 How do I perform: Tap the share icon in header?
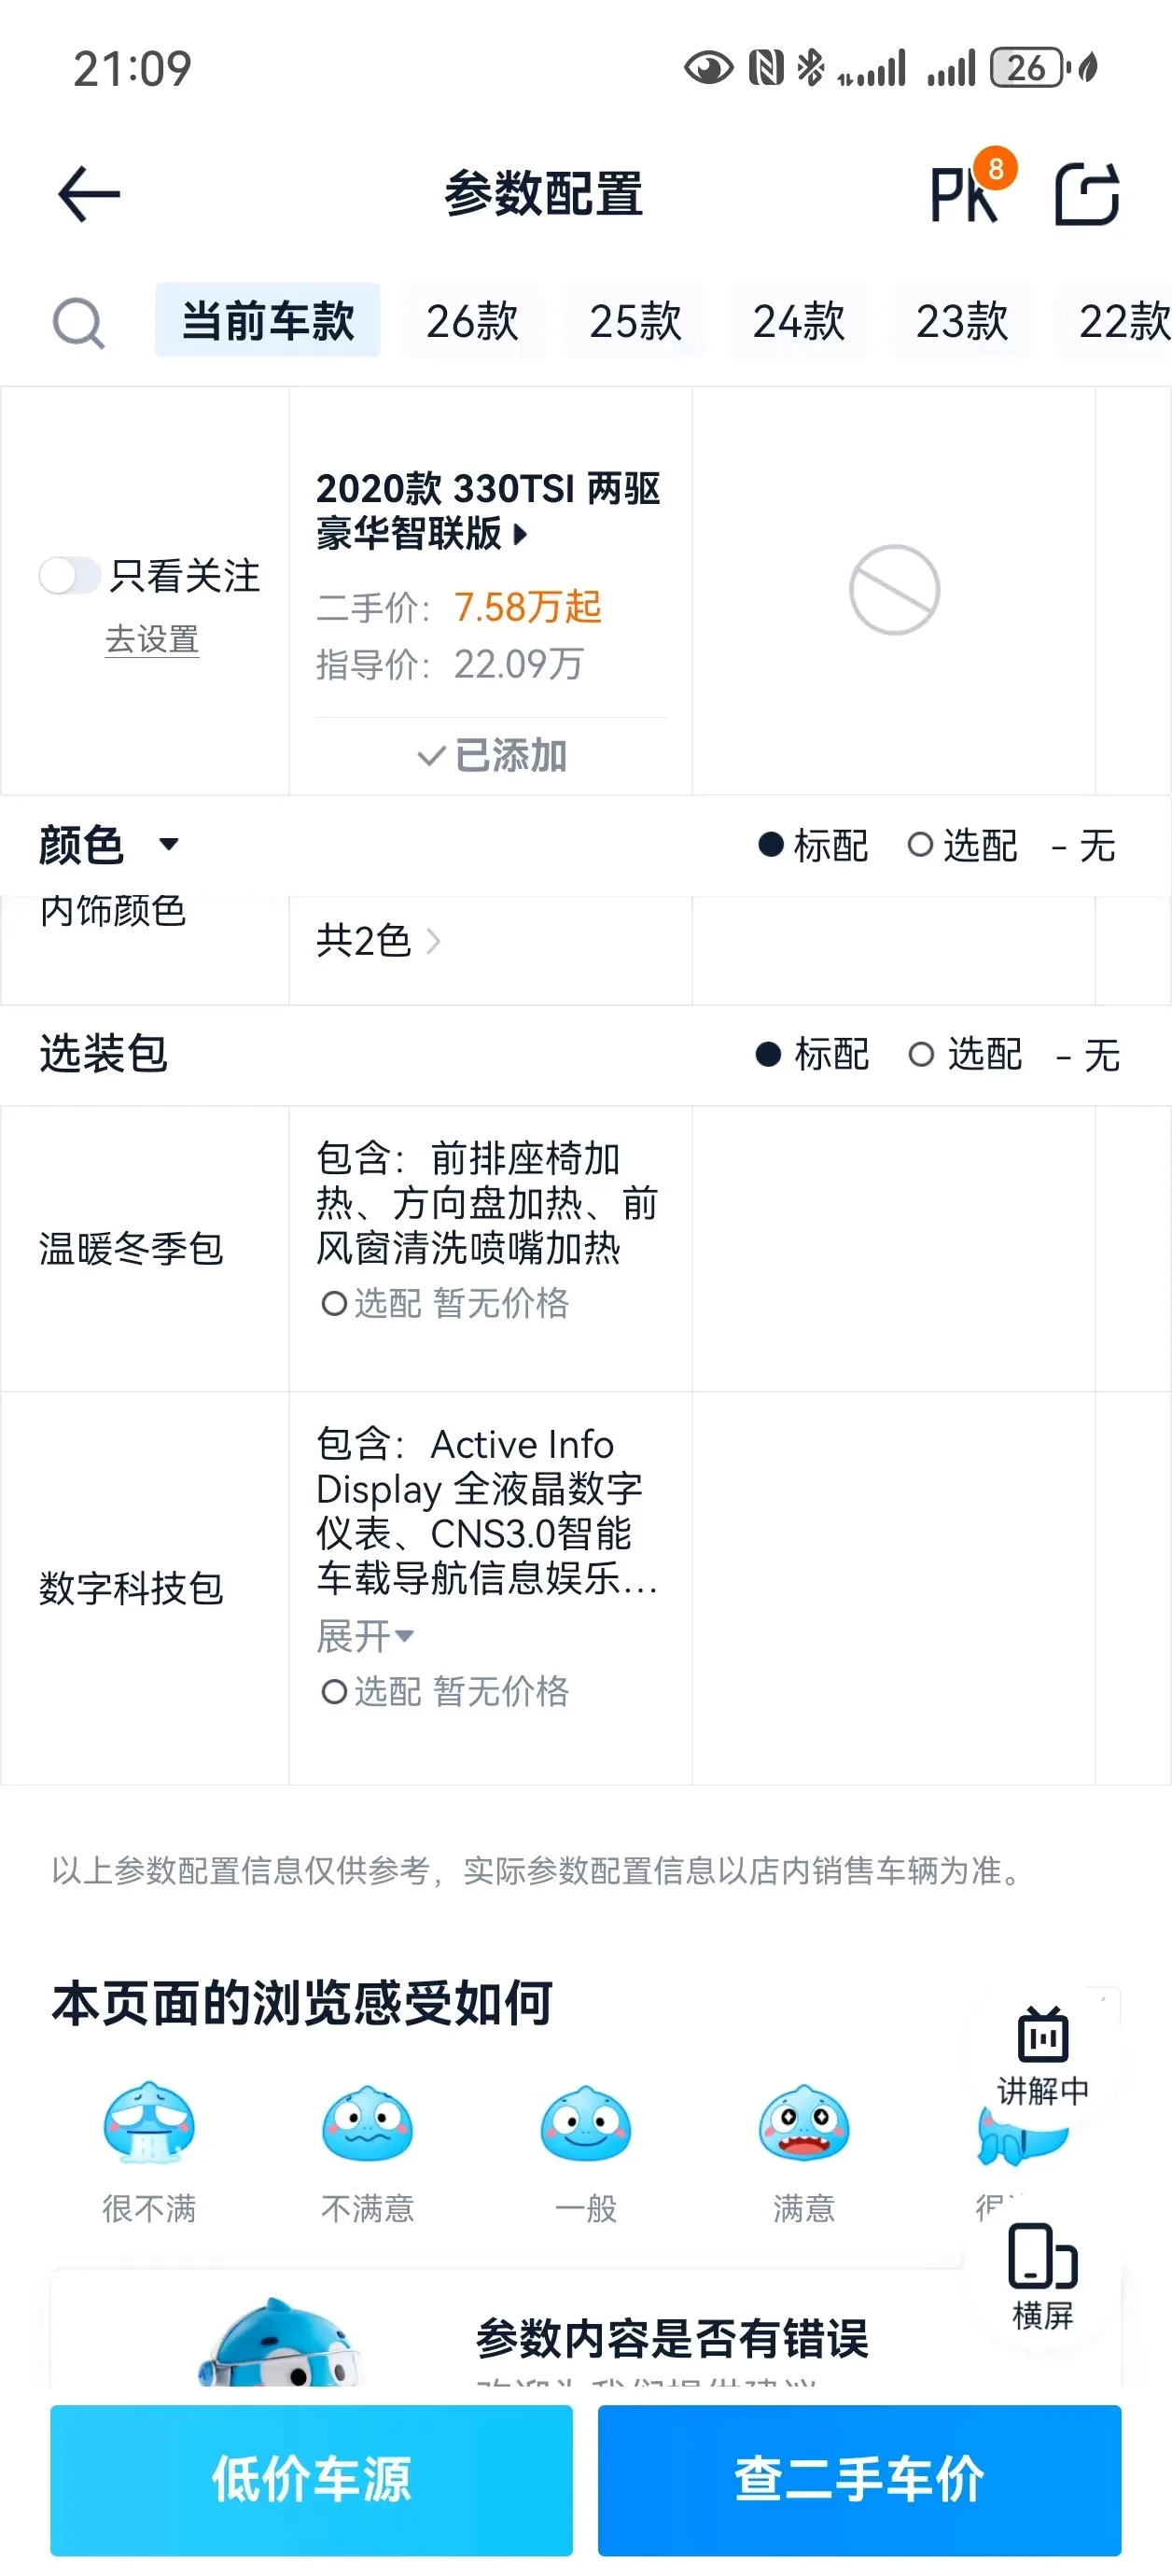1087,193
